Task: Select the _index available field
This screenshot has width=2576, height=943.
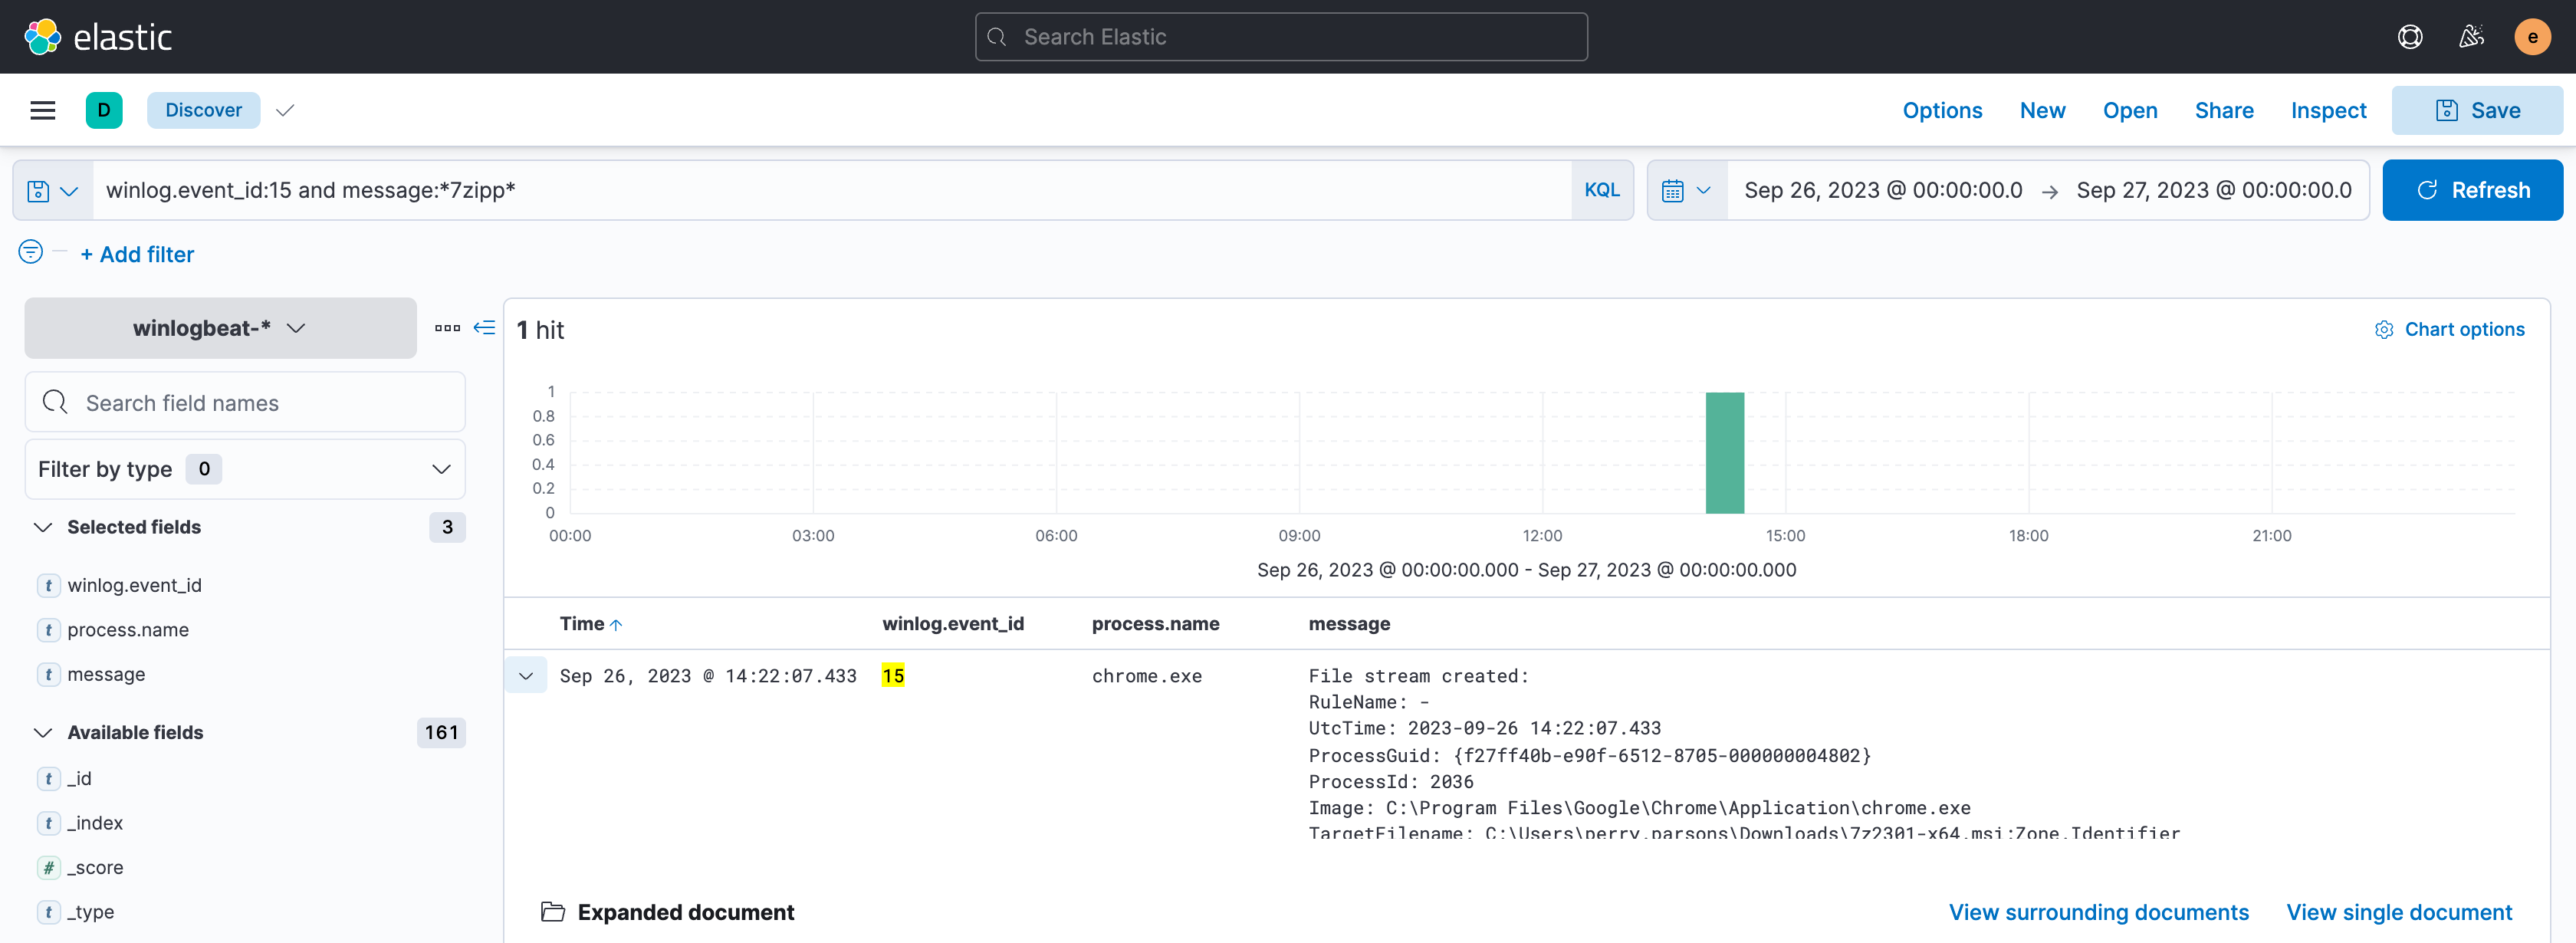Action: 95,823
